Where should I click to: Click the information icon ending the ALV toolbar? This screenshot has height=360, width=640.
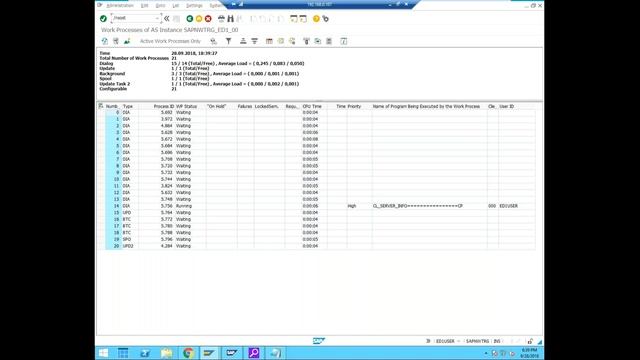click(344, 41)
